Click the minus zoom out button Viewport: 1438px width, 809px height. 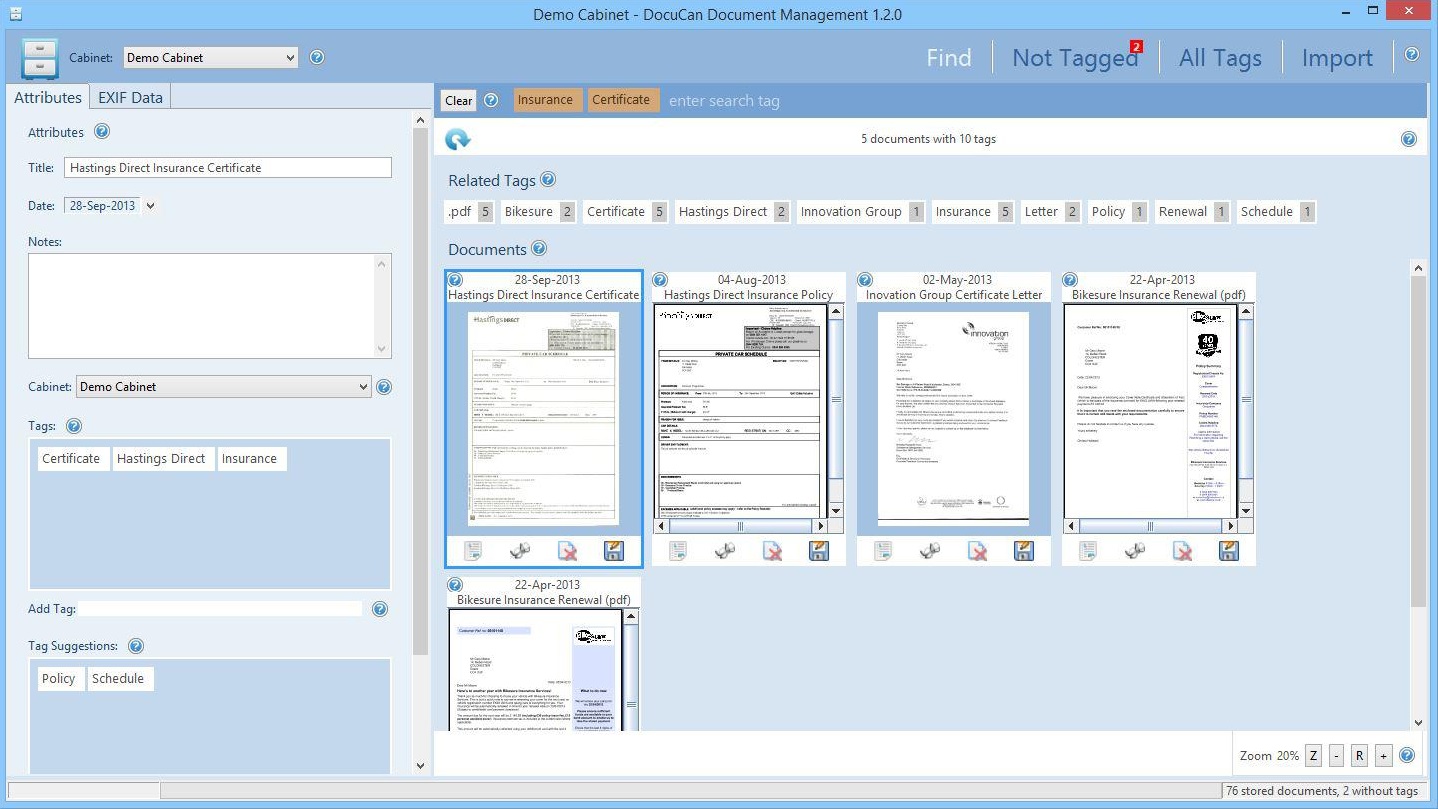point(1336,756)
